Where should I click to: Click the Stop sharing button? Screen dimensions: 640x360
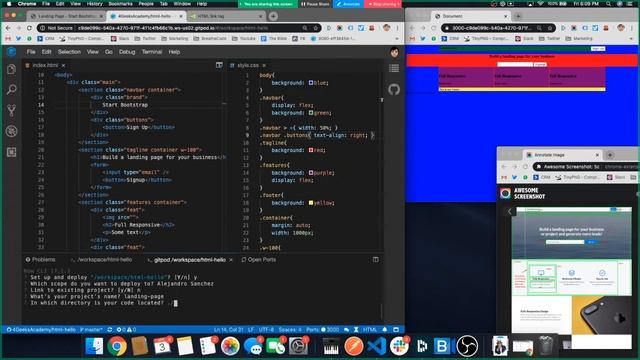coord(383,4)
